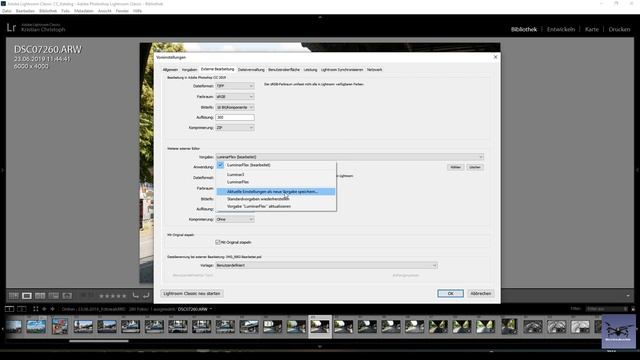Switch to Netzwerk tab
This screenshot has height=360, width=640.
pos(374,70)
